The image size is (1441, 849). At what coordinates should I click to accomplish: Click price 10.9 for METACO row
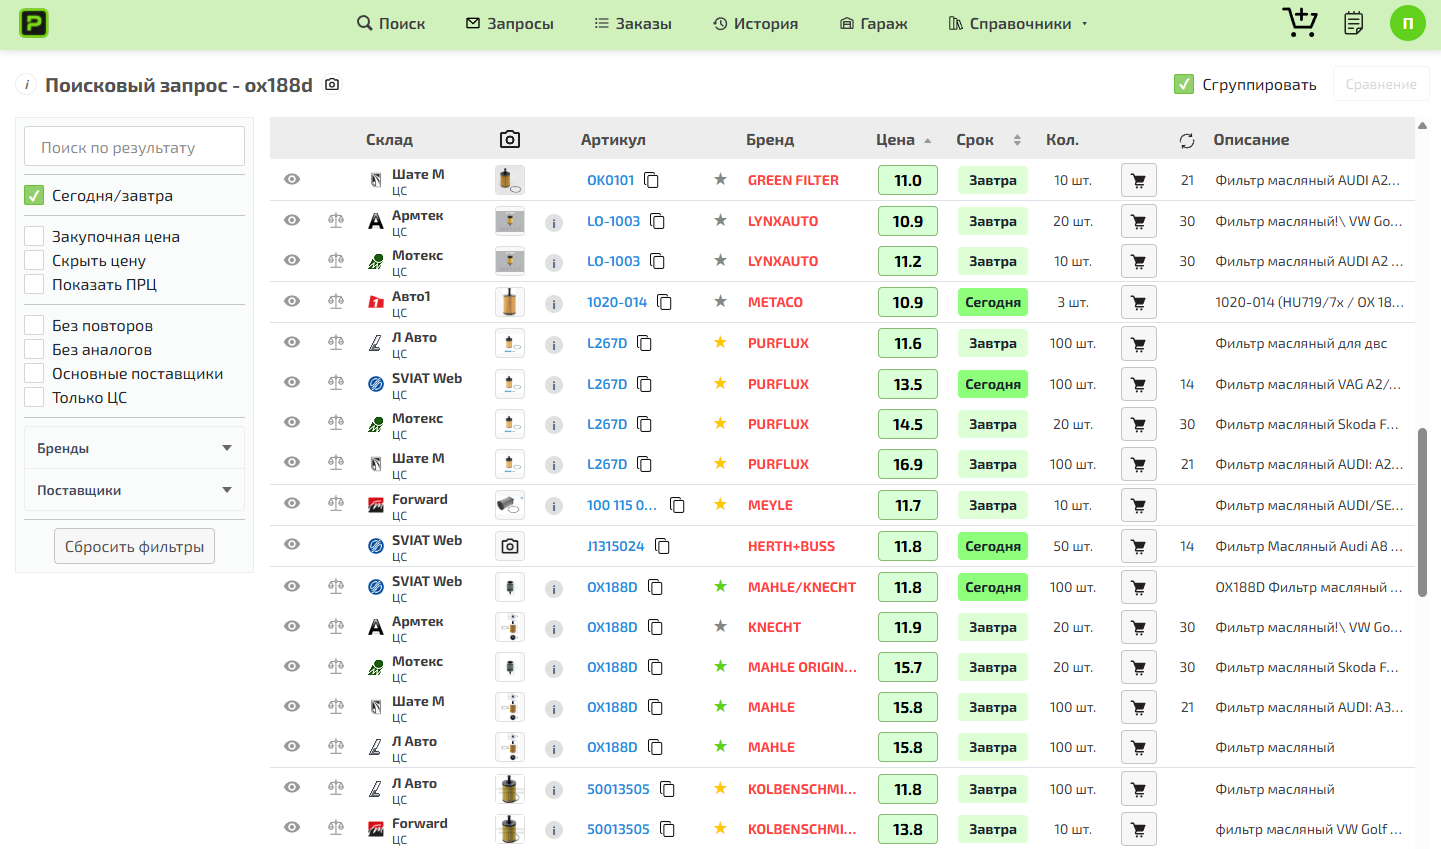(x=908, y=302)
